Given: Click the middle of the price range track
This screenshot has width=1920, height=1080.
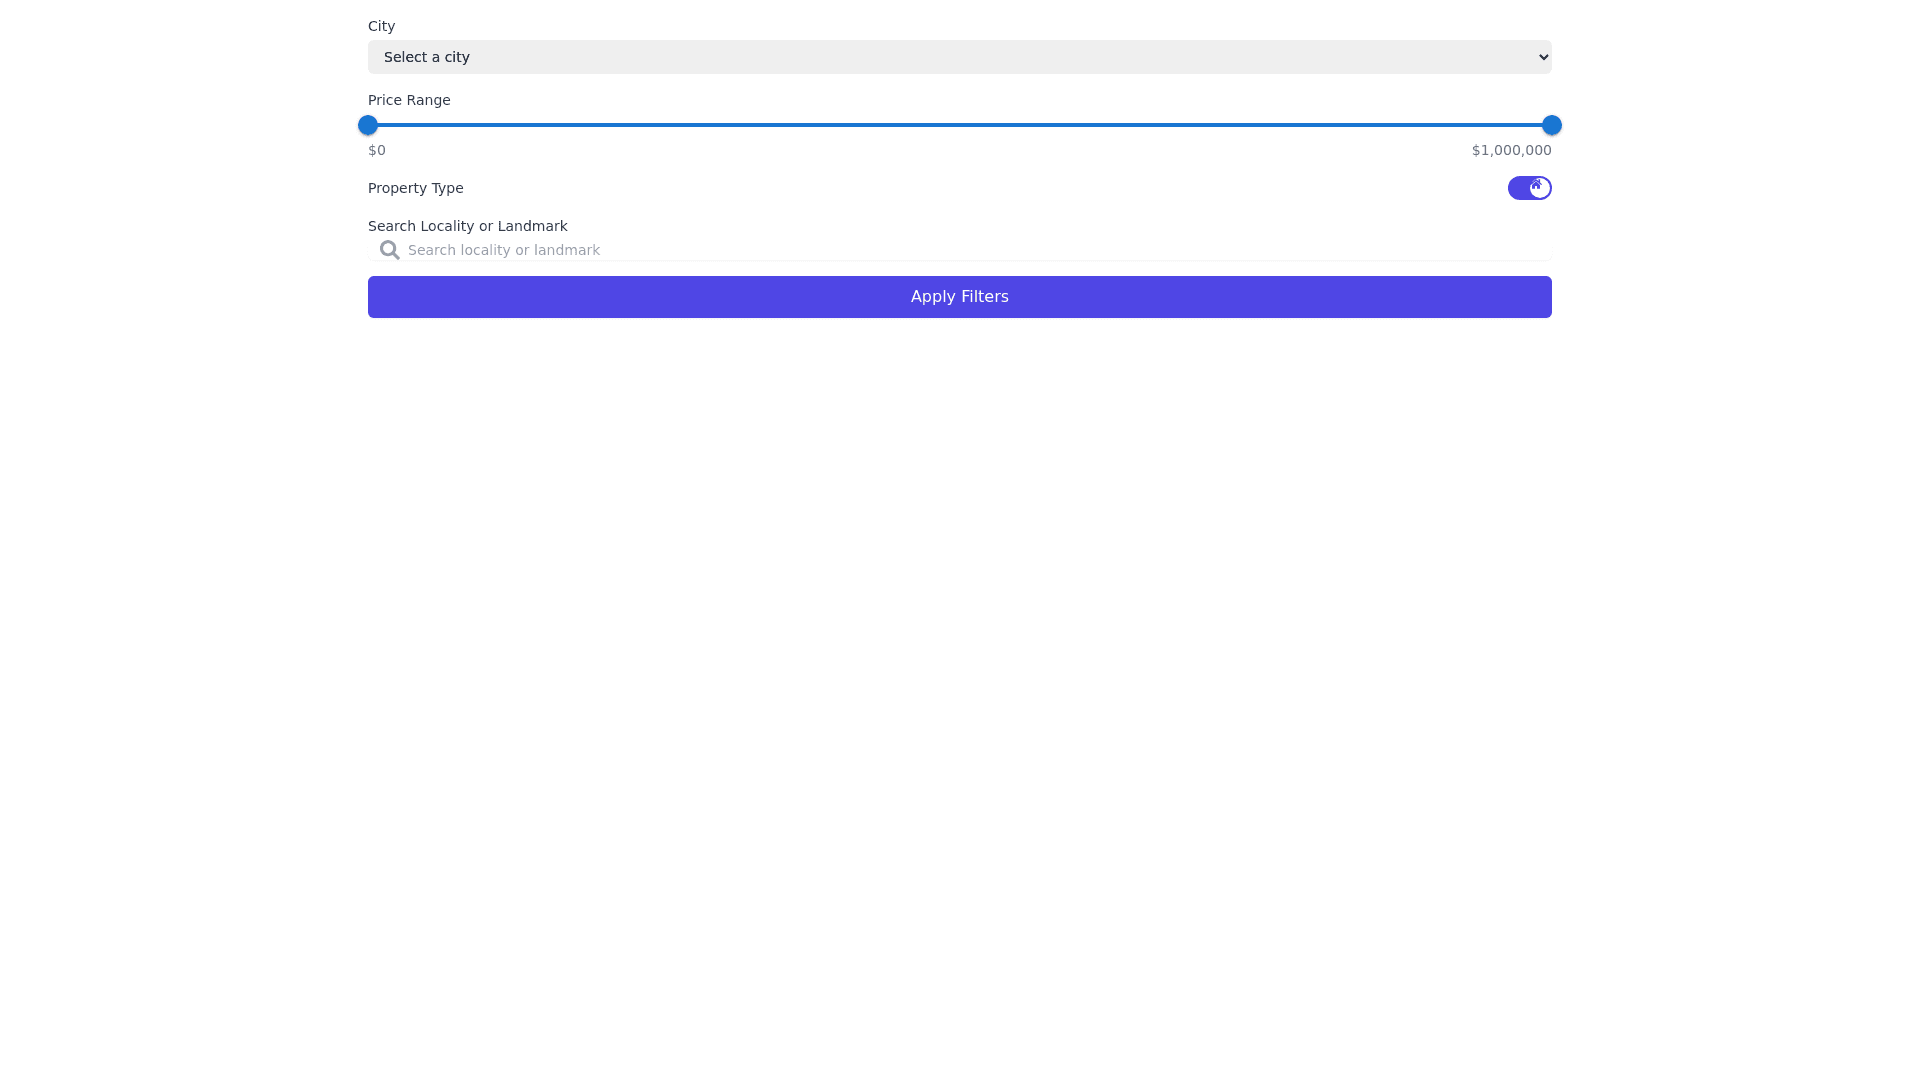Looking at the screenshot, I should (x=960, y=125).
